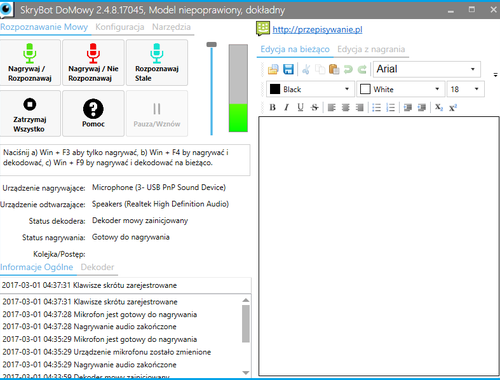
Task: Paste from clipboard icon
Action: 334,69
